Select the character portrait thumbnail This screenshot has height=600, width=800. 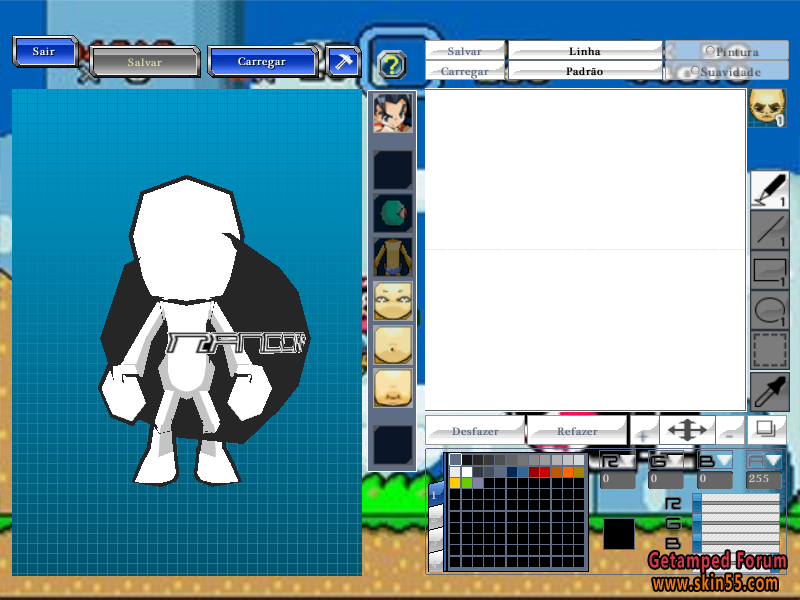[392, 113]
